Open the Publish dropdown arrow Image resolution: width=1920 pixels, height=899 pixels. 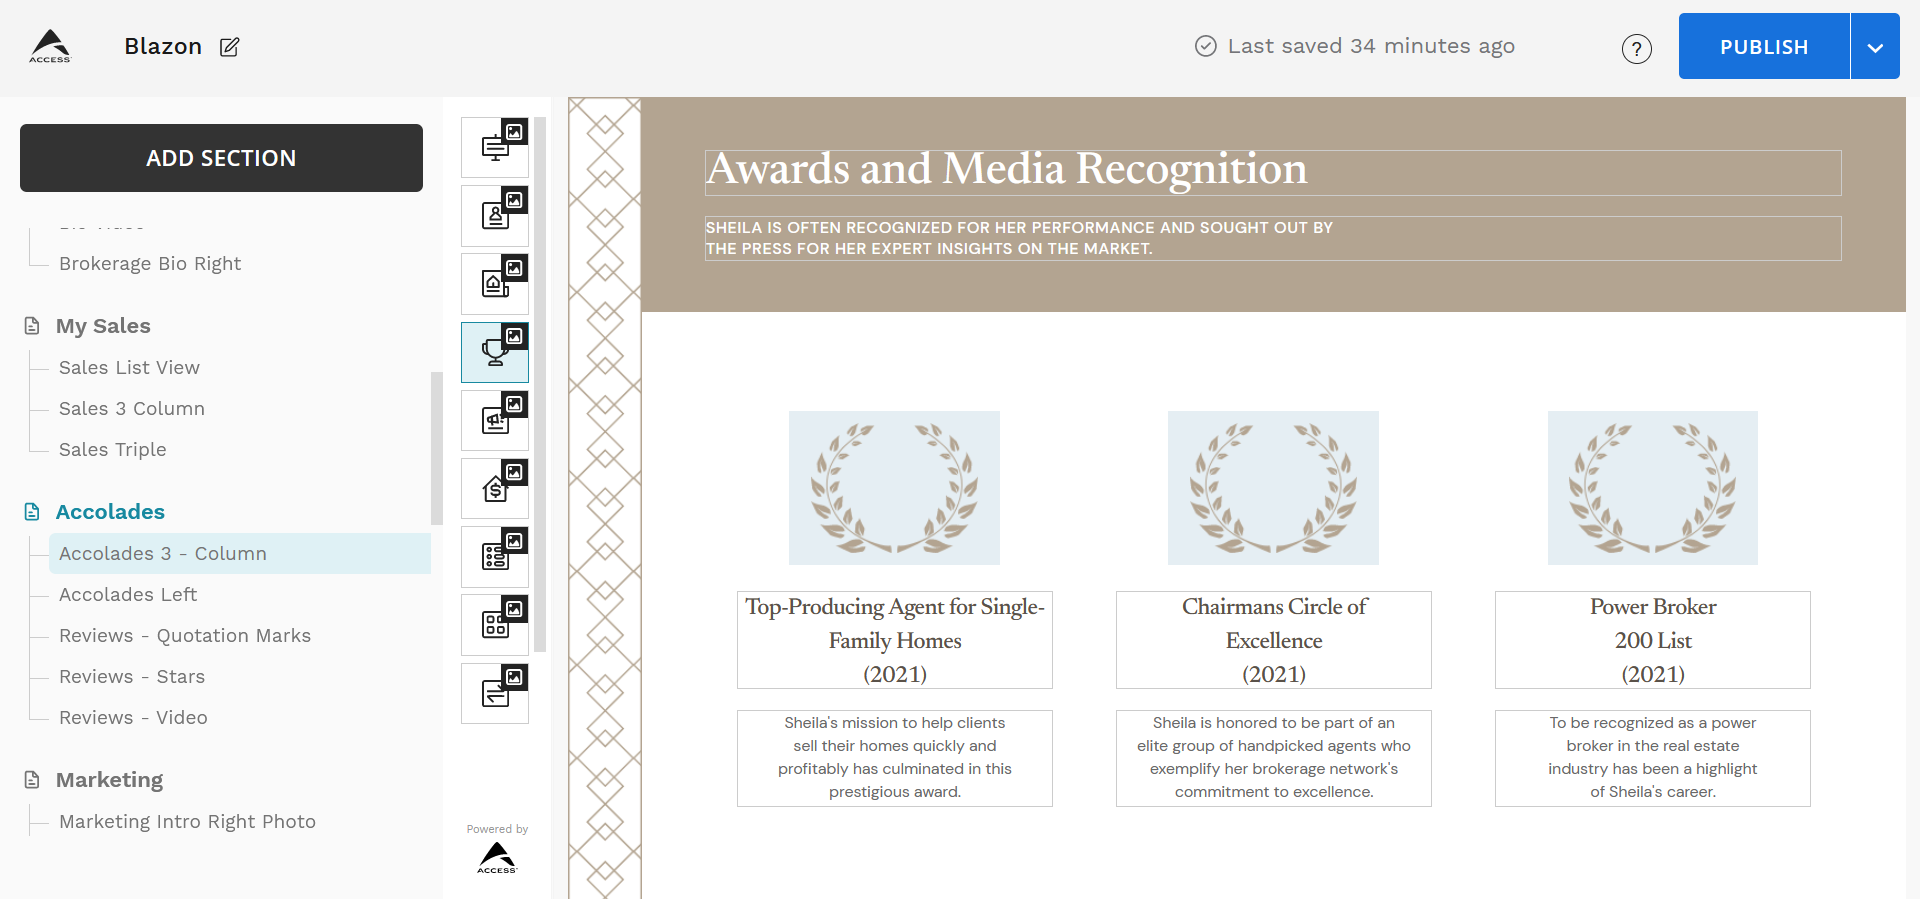[1875, 47]
